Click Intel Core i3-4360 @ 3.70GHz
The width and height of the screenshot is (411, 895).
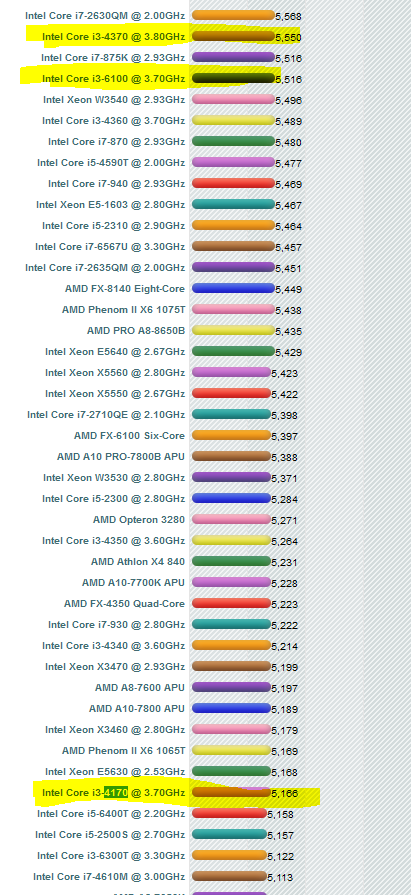[114, 121]
